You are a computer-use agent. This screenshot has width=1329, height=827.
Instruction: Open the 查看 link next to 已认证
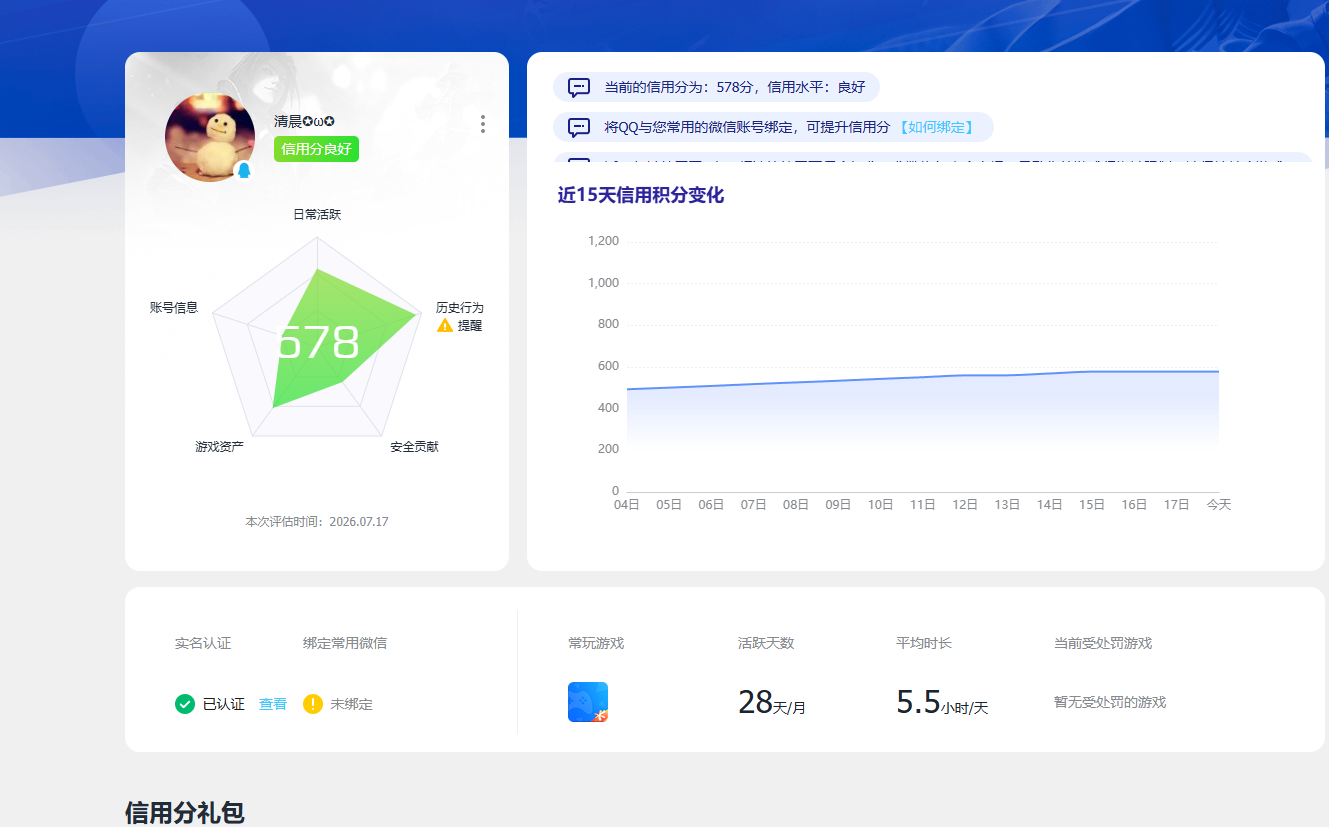273,704
